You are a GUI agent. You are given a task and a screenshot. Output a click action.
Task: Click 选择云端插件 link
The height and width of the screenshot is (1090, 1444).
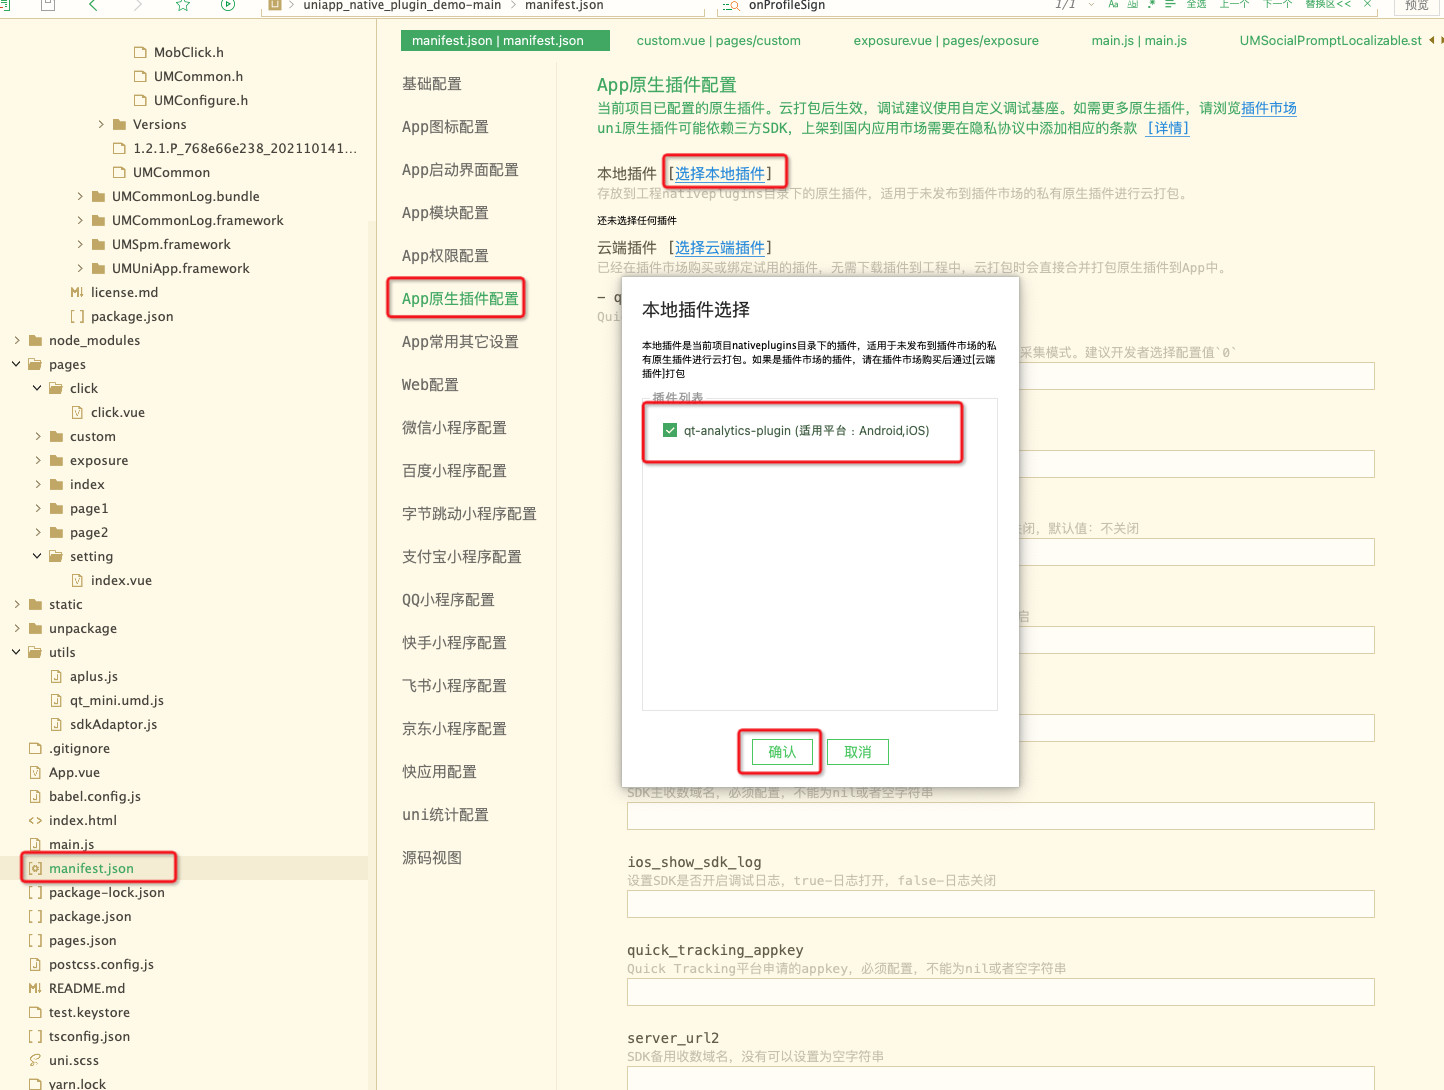(720, 247)
